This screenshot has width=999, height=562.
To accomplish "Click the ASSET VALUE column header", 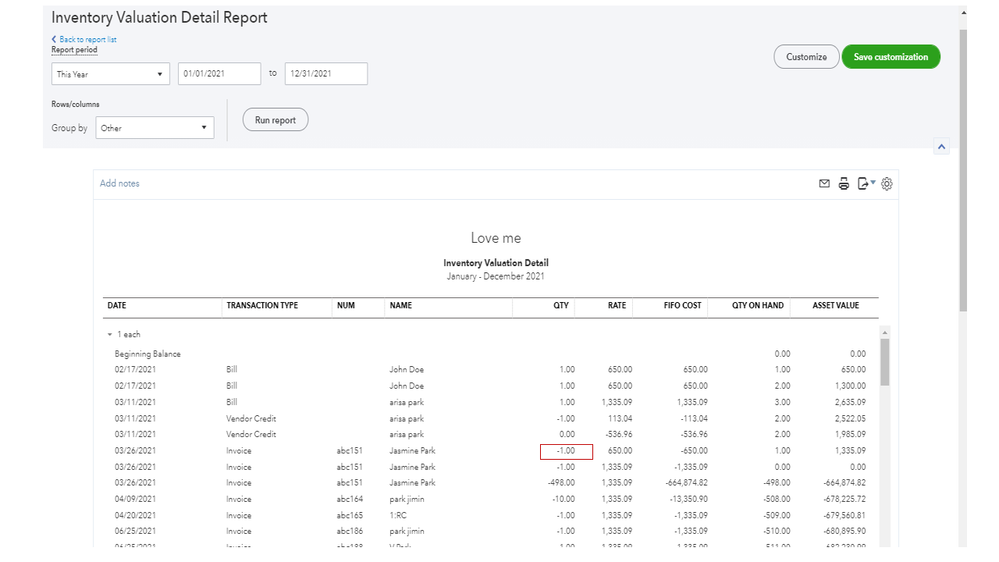I will click(x=838, y=305).
